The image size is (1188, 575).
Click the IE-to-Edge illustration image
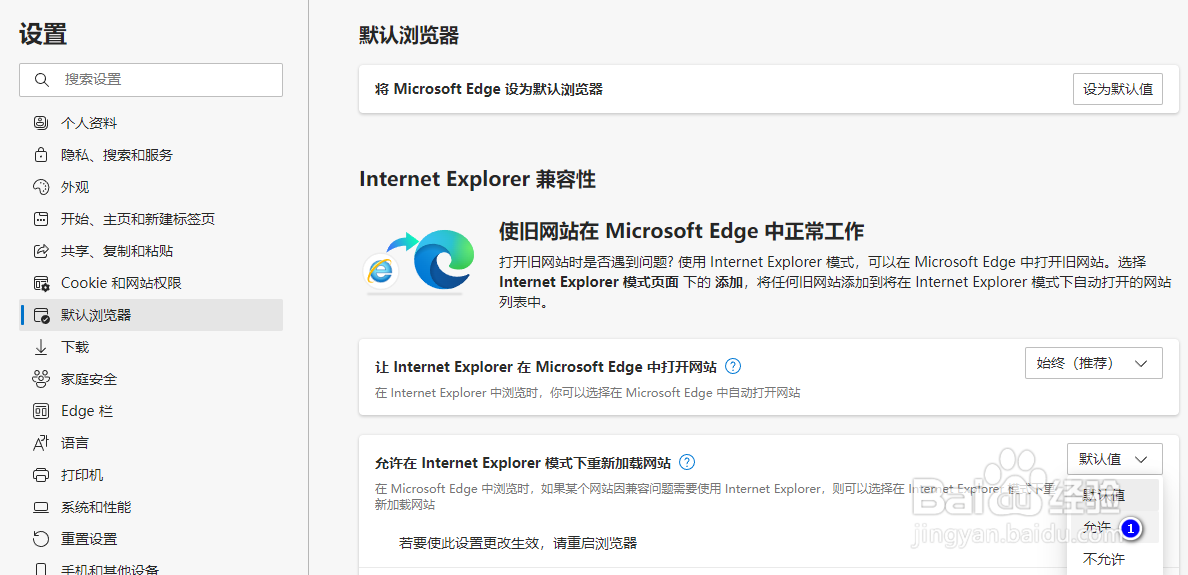point(419,260)
